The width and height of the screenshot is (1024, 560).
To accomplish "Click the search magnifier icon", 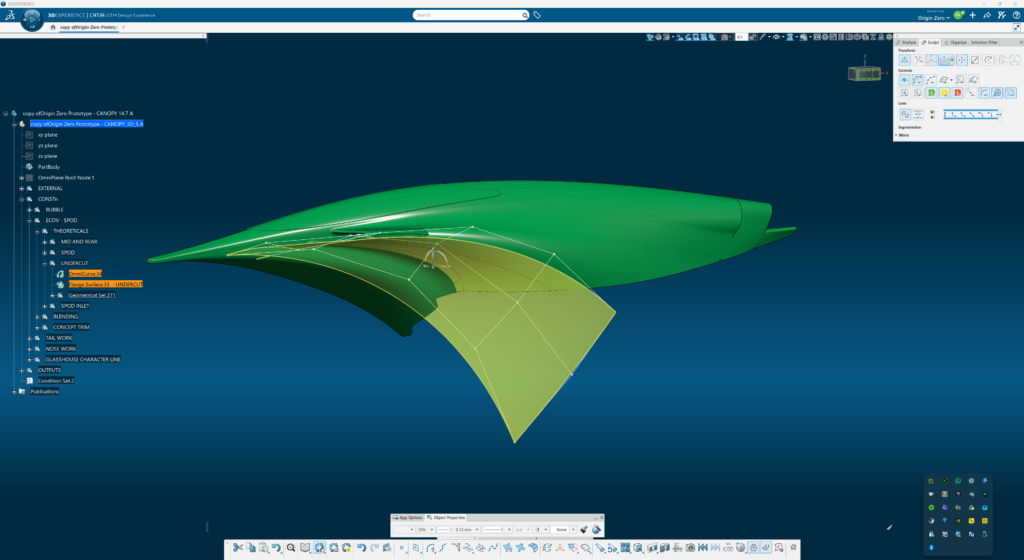I will tap(524, 15).
